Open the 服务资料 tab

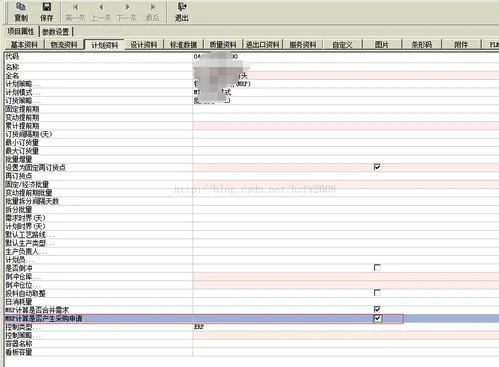302,45
